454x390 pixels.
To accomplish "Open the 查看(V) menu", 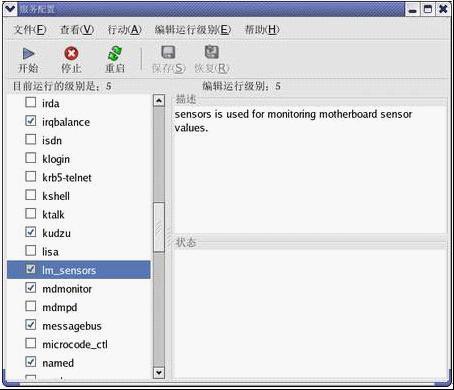I will (x=77, y=30).
